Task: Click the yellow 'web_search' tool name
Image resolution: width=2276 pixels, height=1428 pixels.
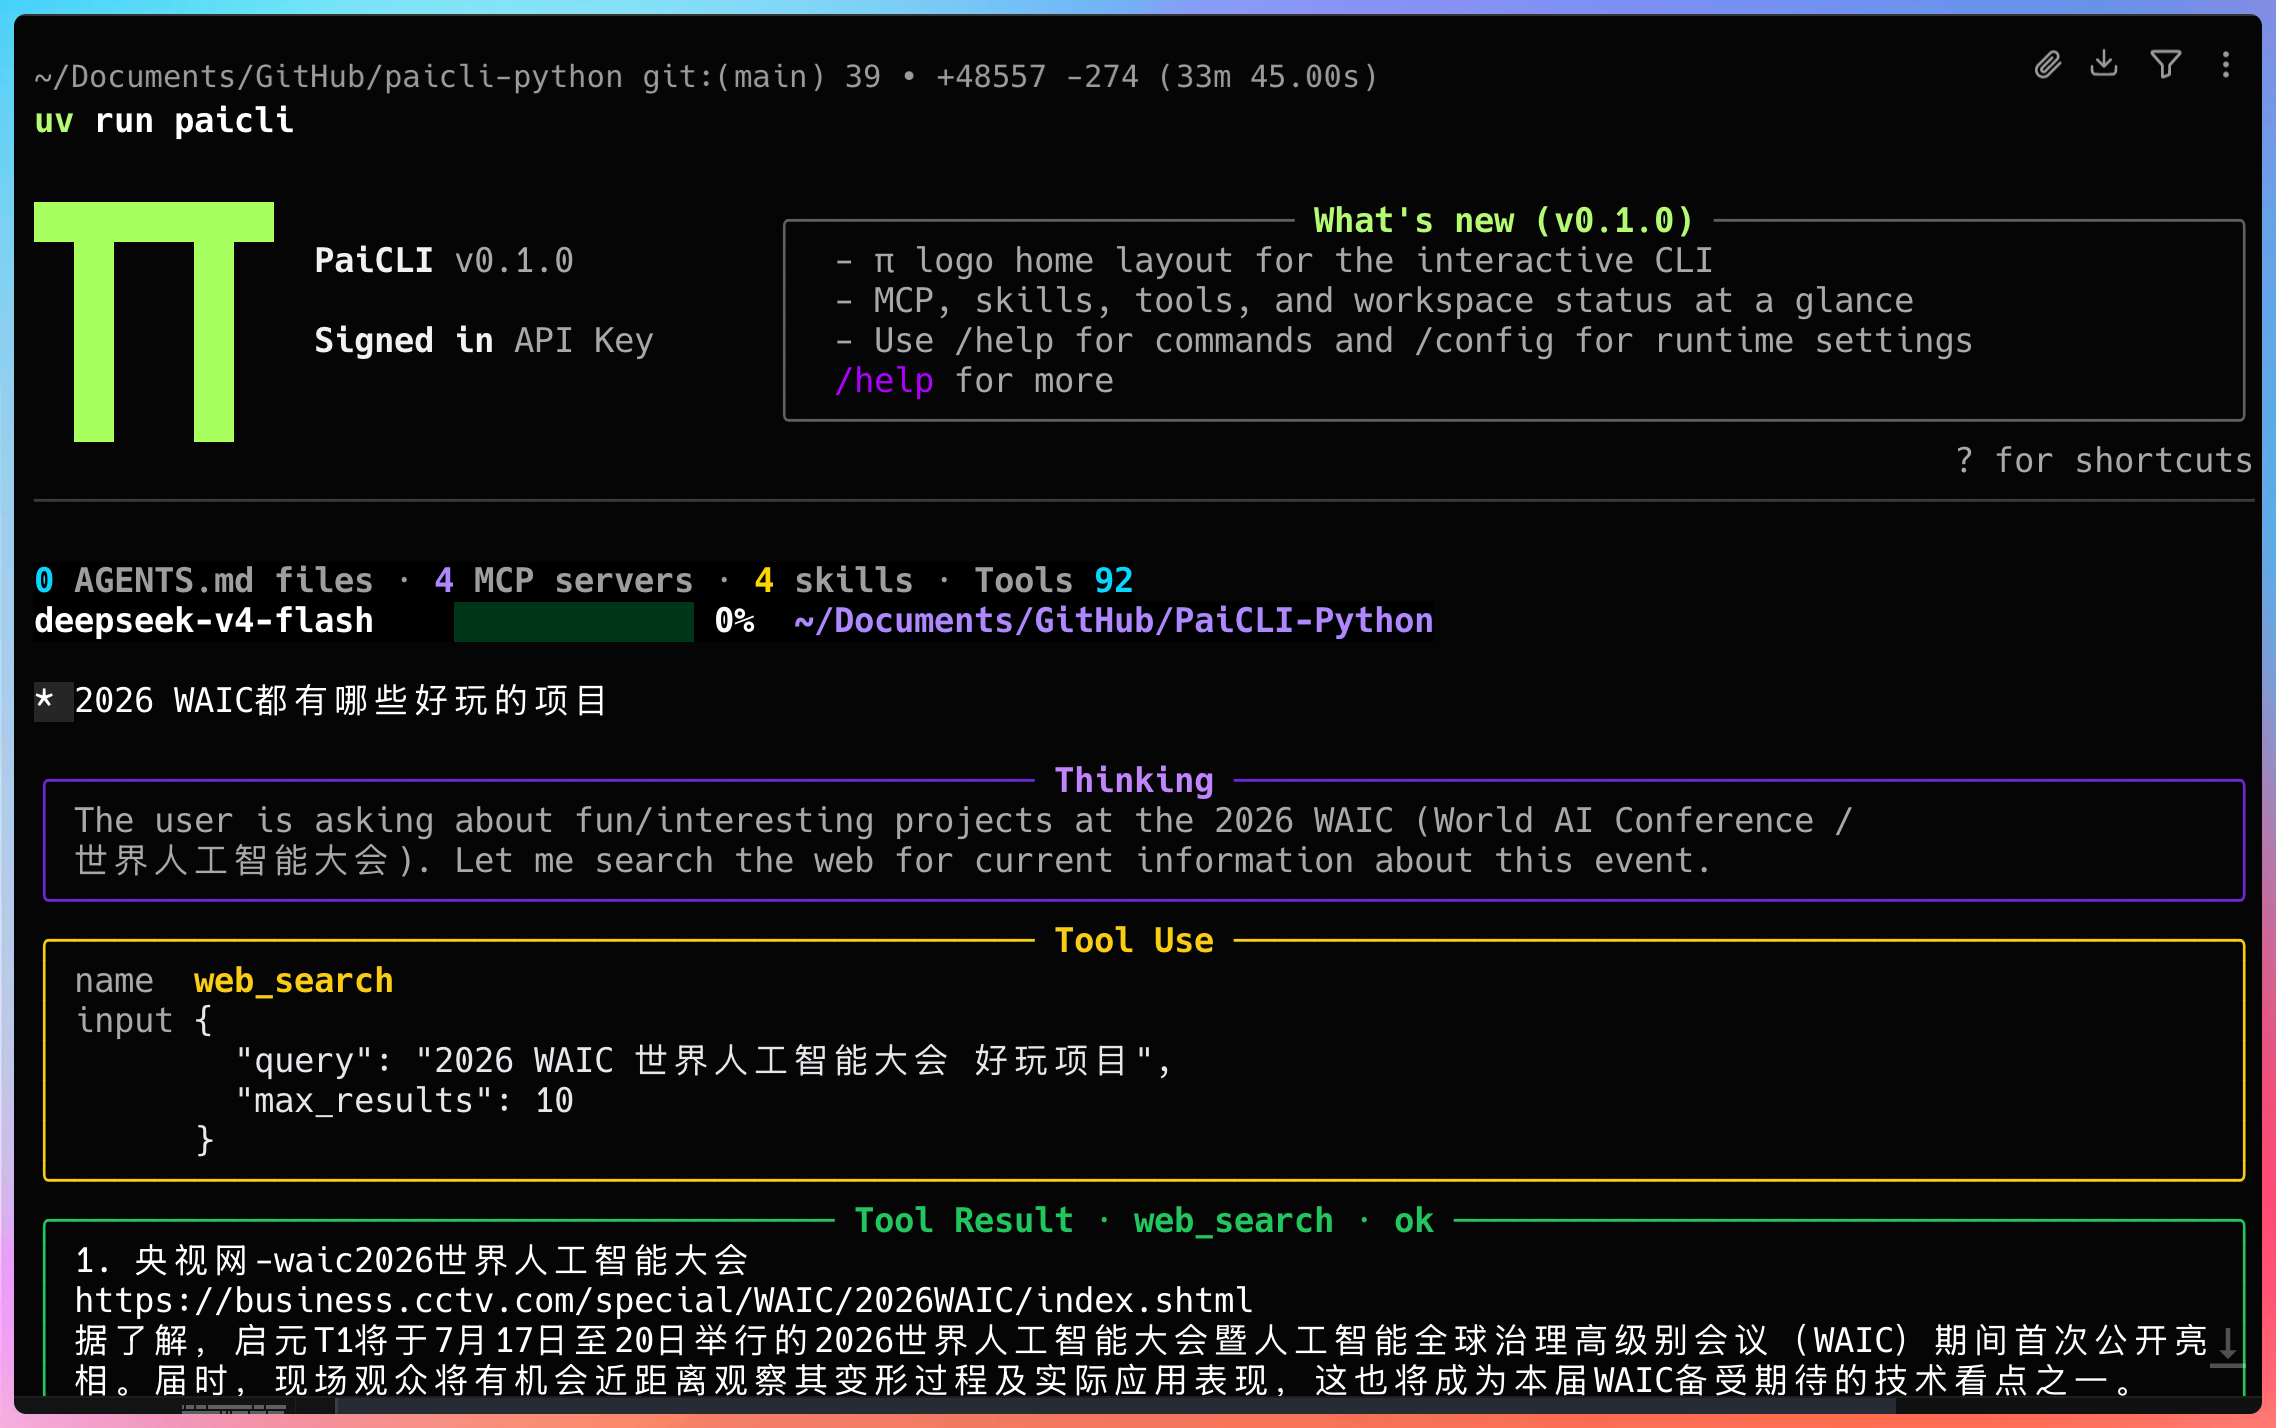Action: pos(294,981)
